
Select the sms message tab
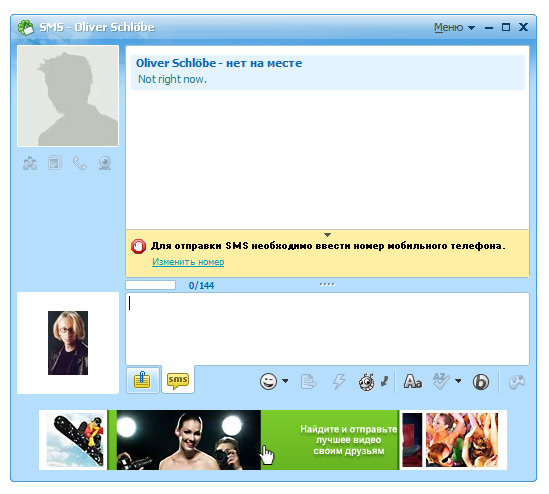[178, 380]
